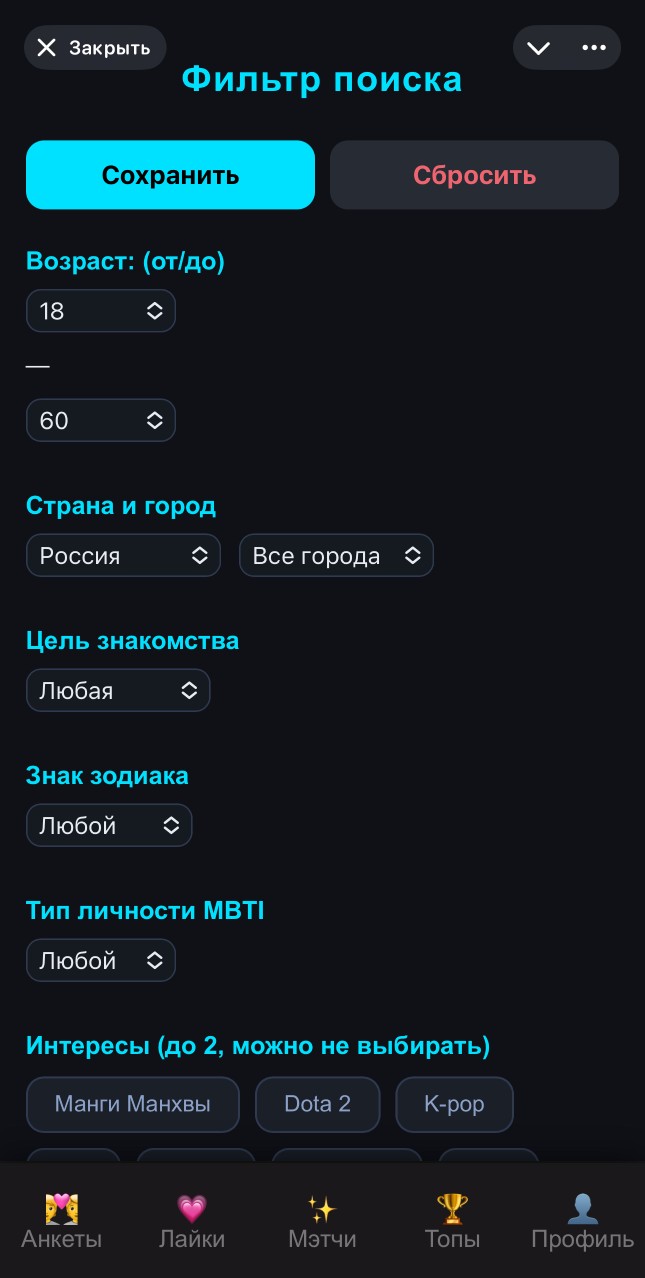Open your Профиль via the person icon
This screenshot has width=645, height=1278.
(x=583, y=1218)
